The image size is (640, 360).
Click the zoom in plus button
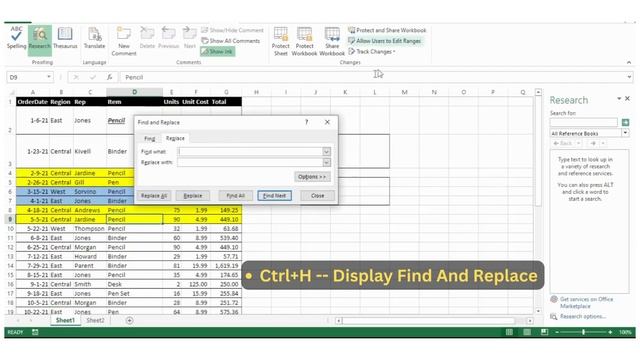pos(610,332)
